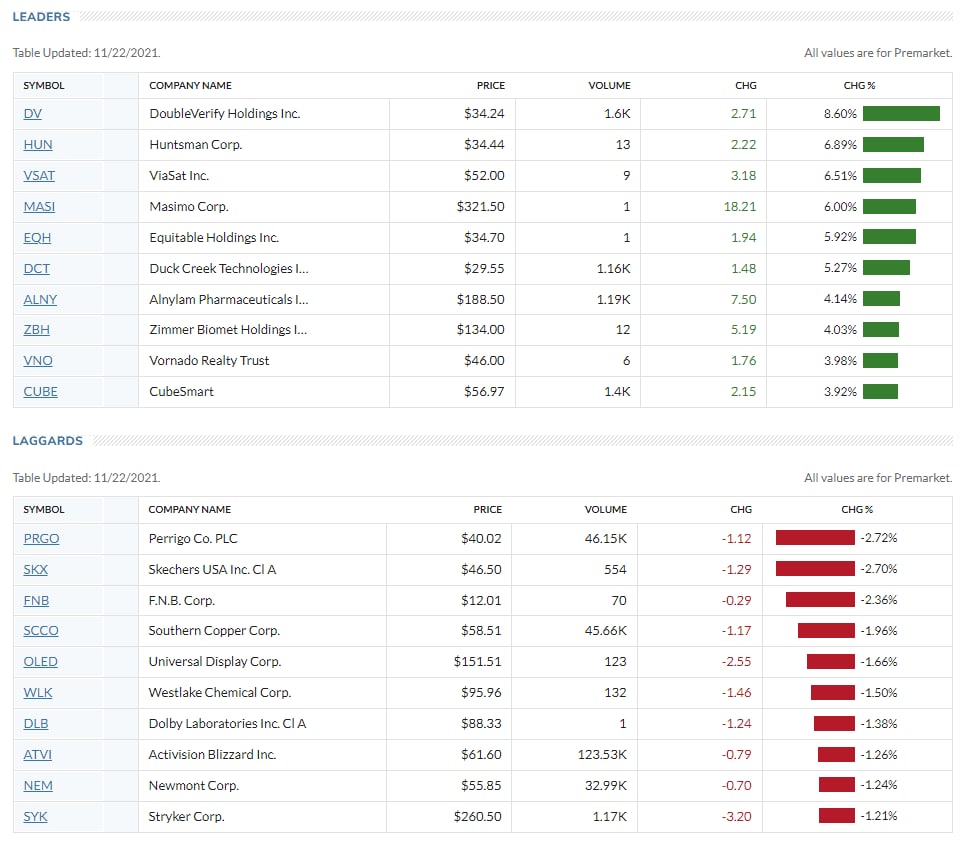Click the Laggards CHG column header
Viewport: 967px width, 841px height.
(741, 509)
